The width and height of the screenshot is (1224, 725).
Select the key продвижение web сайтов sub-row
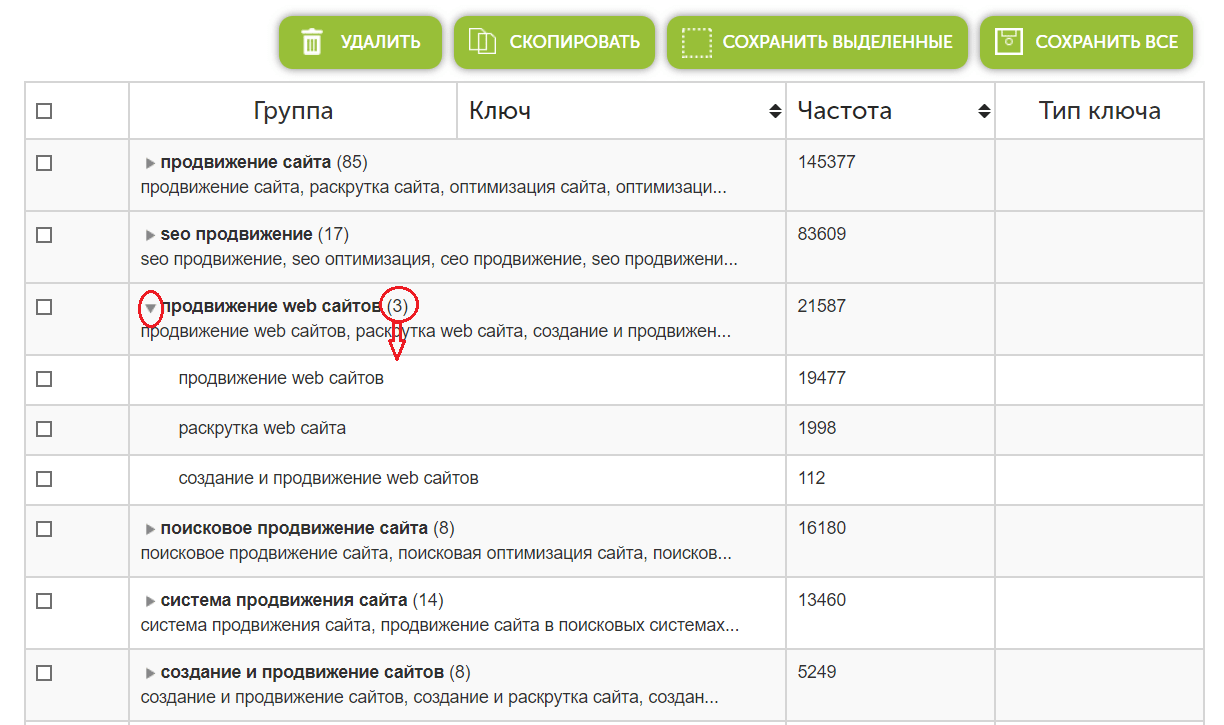pyautogui.click(x=281, y=379)
